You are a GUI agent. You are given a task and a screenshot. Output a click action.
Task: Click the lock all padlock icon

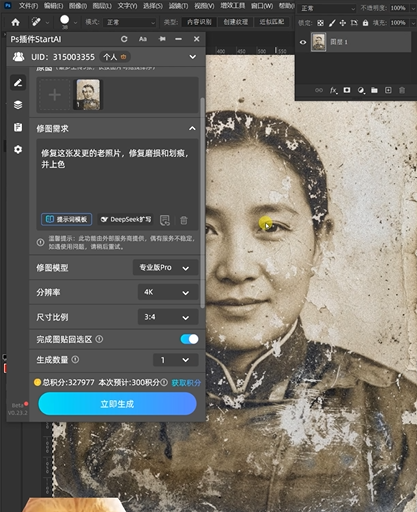(365, 23)
